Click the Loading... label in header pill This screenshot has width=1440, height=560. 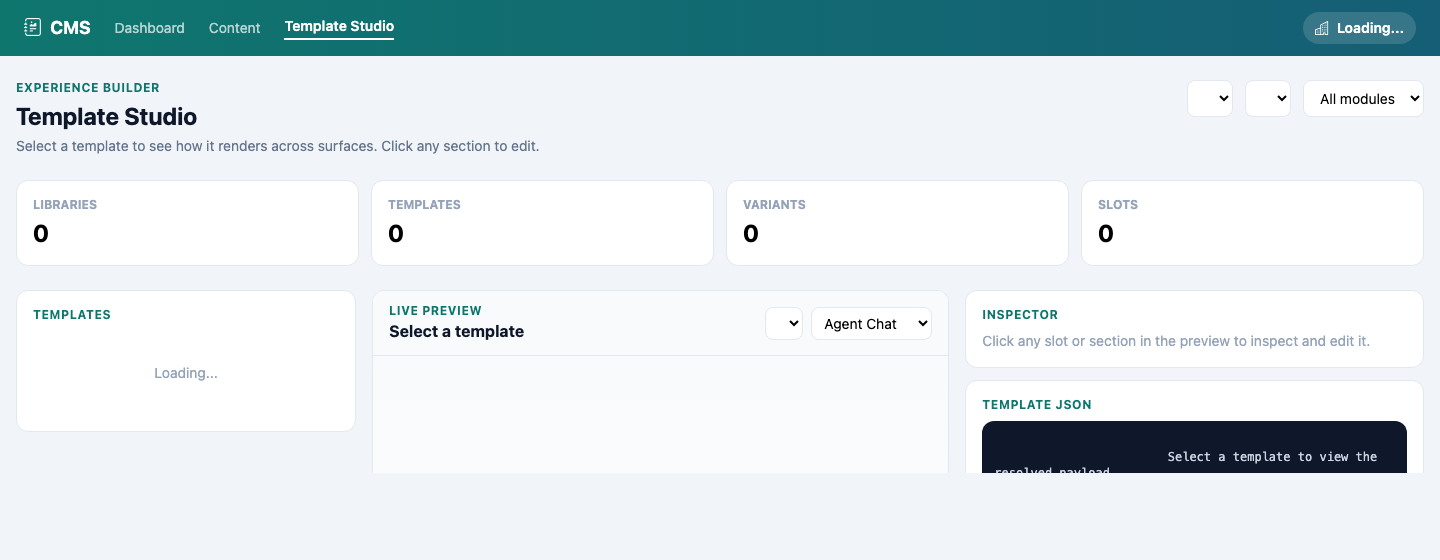[1370, 28]
